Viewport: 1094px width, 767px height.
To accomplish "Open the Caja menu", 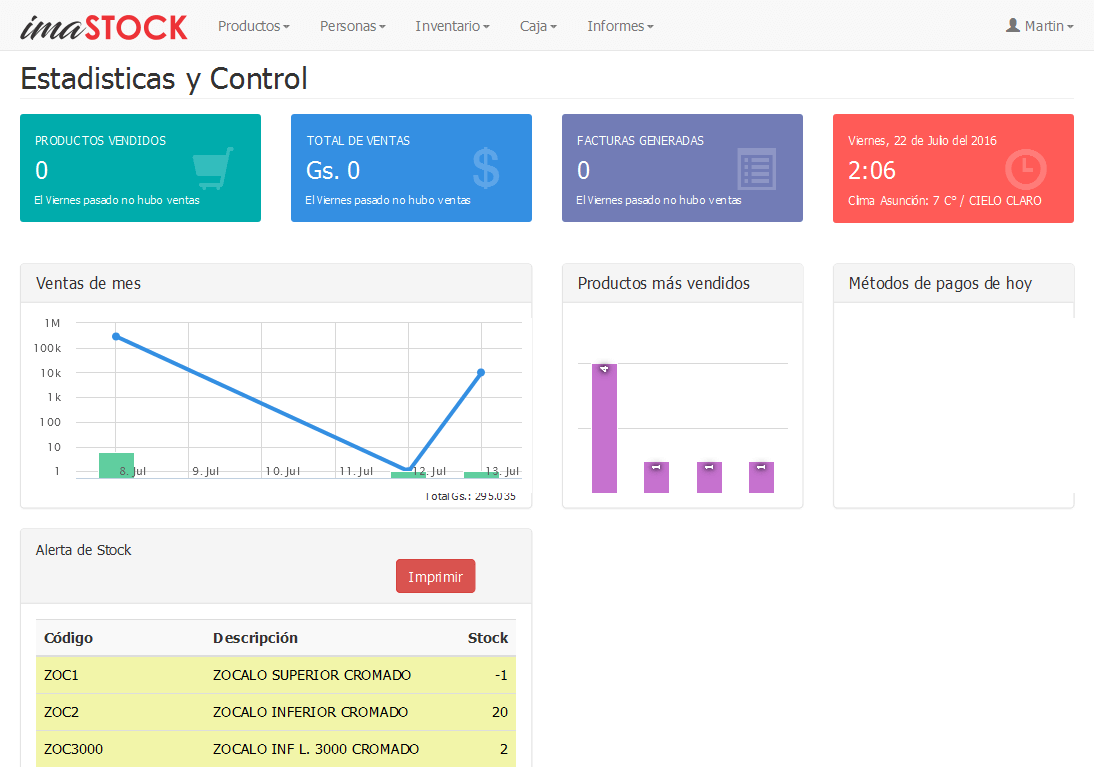I will (x=538, y=26).
